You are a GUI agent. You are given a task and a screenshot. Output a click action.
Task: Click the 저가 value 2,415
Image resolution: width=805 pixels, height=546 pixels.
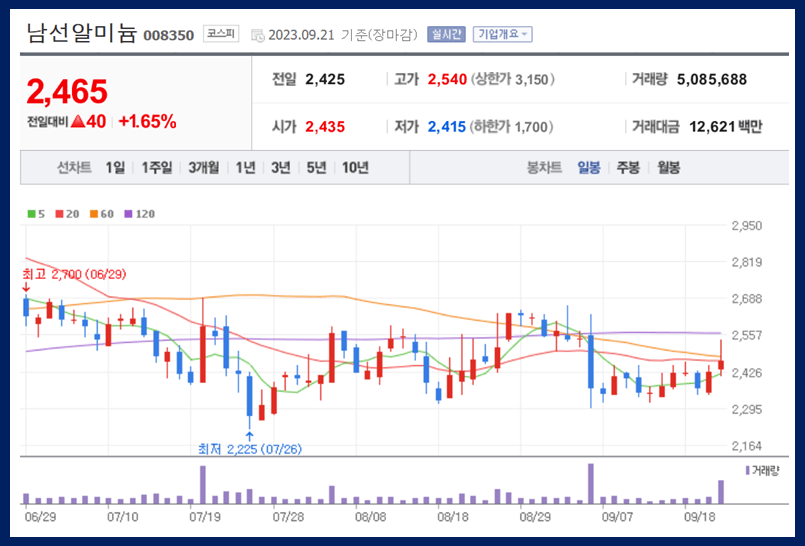[x=447, y=127]
